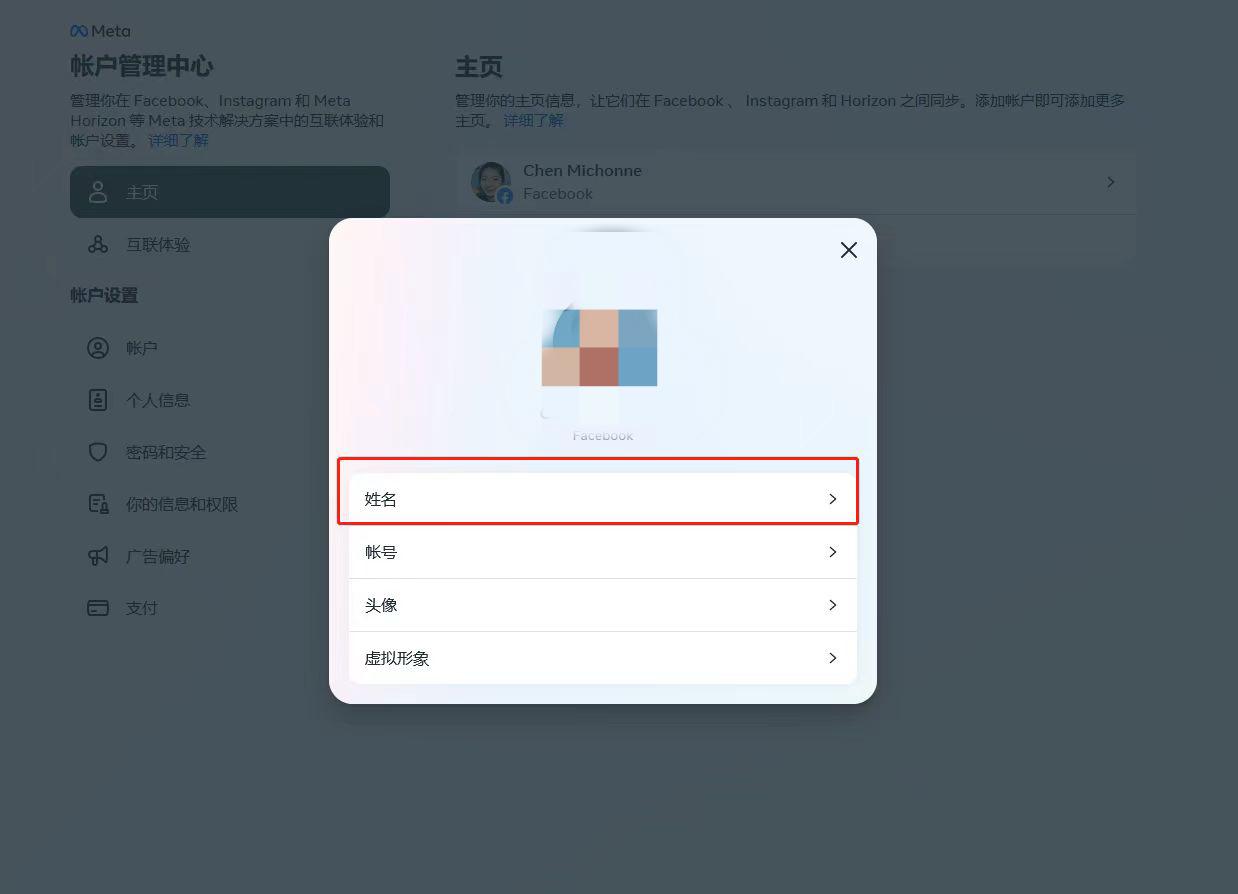Click the Meta logo
This screenshot has height=894, width=1238.
point(100,31)
